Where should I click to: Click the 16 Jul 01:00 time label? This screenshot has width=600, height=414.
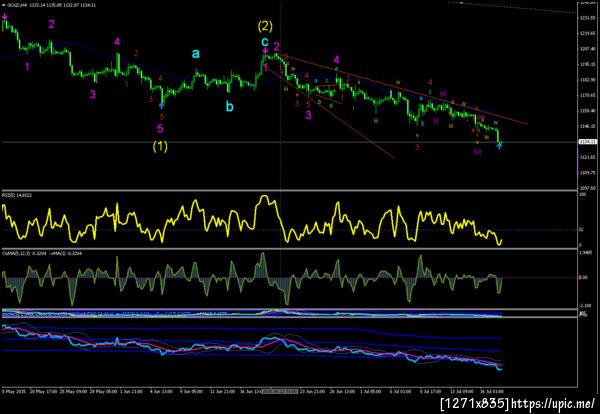pyautogui.click(x=492, y=392)
